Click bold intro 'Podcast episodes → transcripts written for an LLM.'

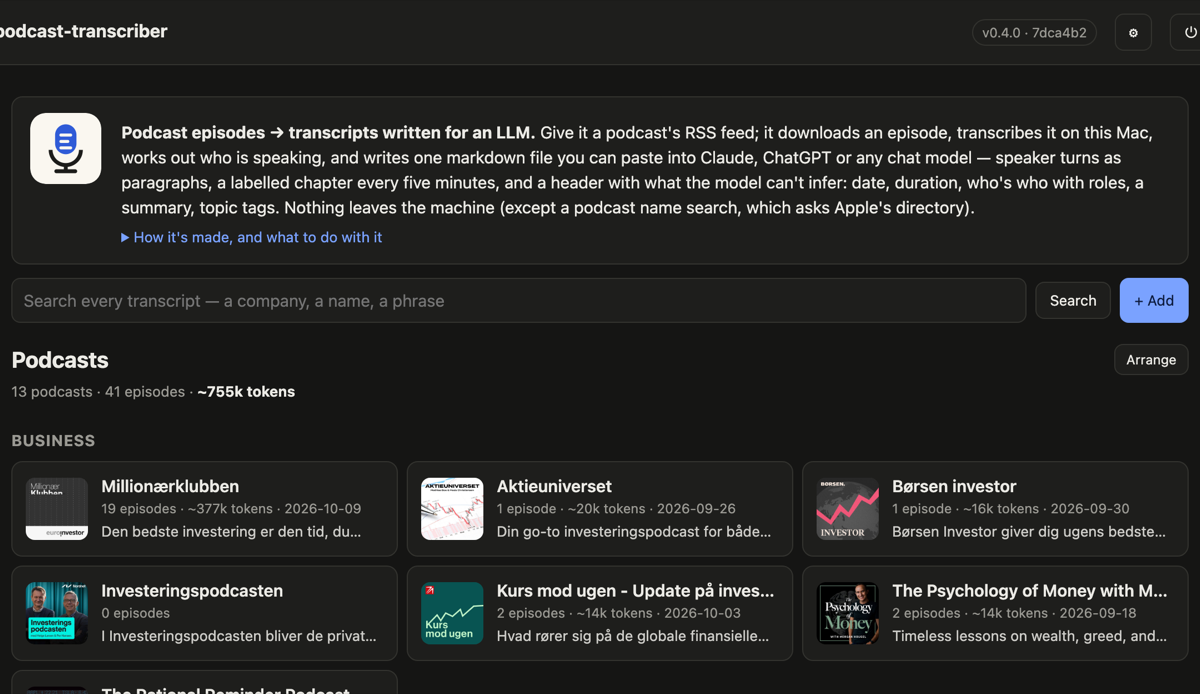tap(329, 133)
